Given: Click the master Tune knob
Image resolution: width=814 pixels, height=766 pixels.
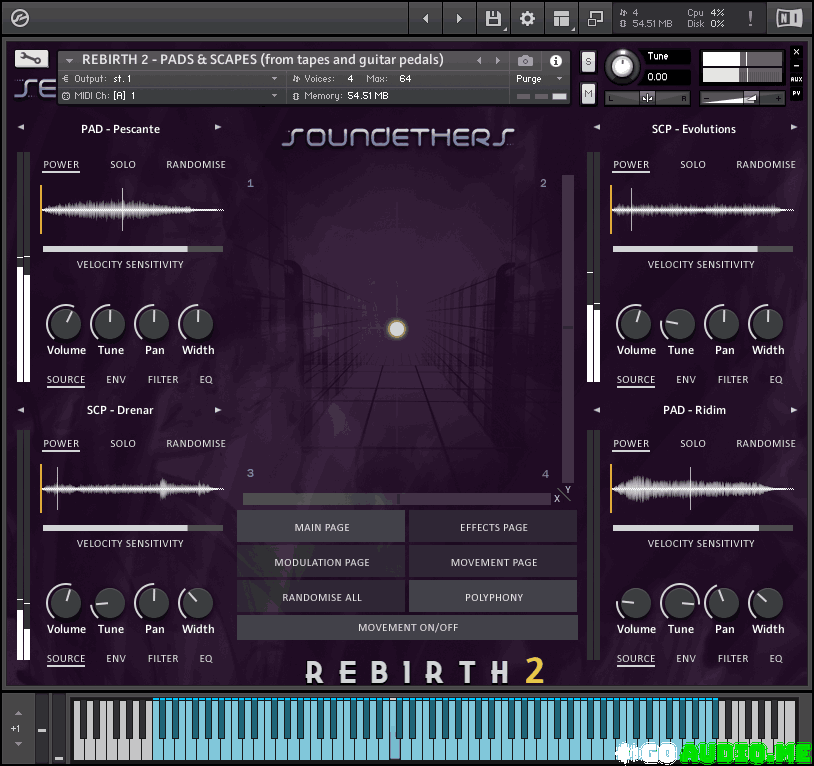Looking at the screenshot, I should (621, 66).
